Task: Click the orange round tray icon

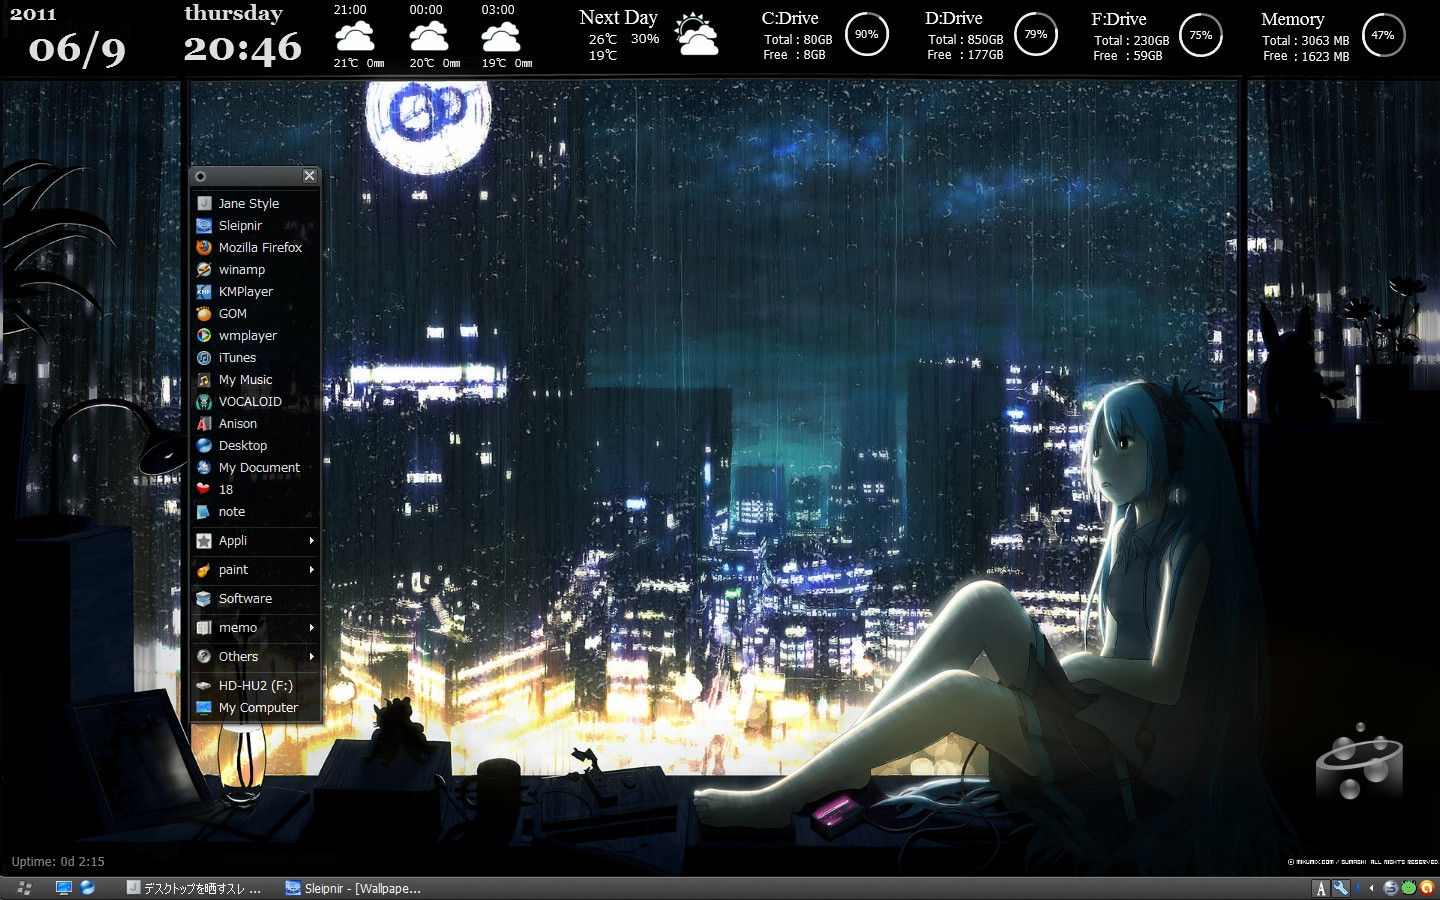Action: (1427, 888)
